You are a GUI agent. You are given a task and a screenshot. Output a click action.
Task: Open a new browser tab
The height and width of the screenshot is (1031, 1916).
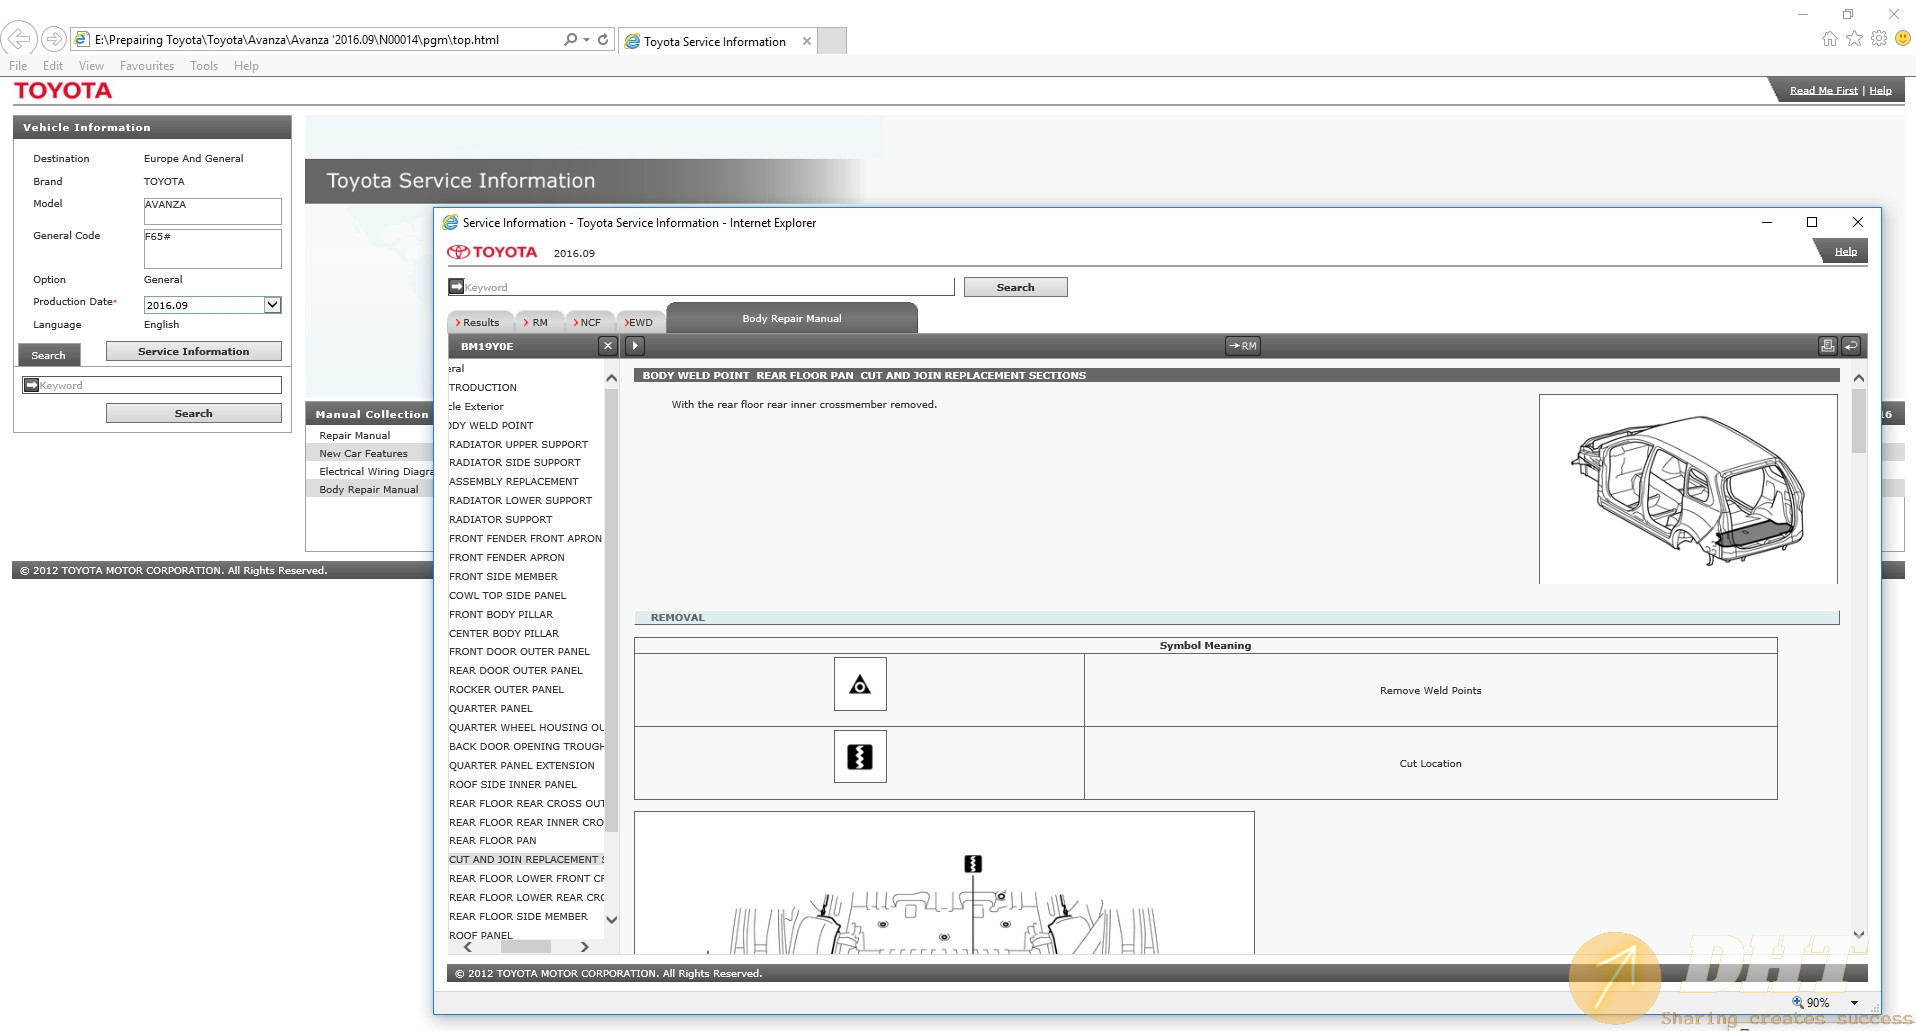pyautogui.click(x=833, y=41)
